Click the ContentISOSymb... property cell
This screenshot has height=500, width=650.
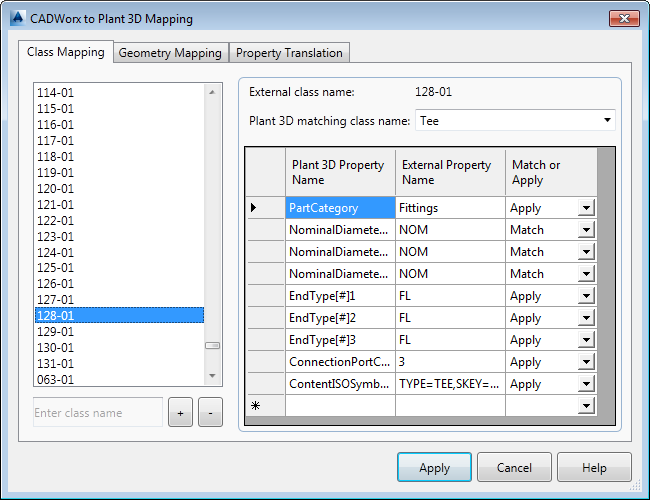[x=340, y=383]
